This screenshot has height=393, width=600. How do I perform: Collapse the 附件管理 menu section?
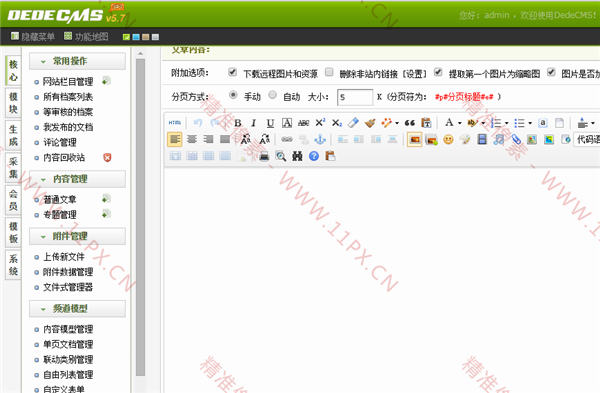77,236
